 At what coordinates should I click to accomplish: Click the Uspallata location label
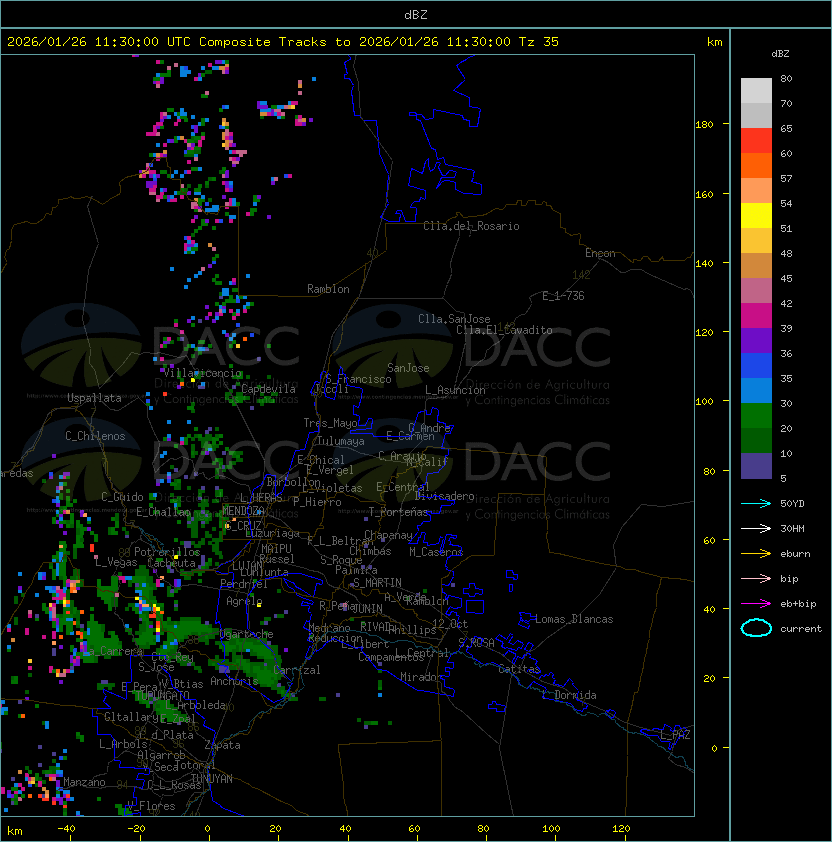[94, 398]
